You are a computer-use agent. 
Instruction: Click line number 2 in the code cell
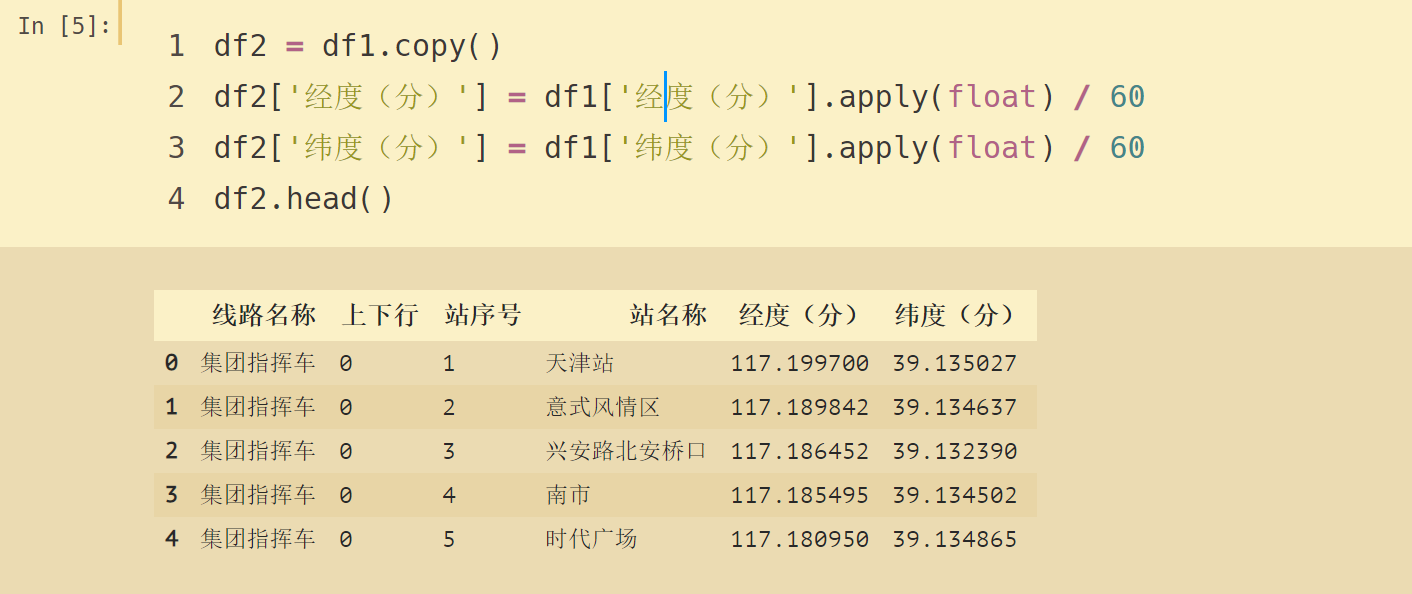point(175,96)
